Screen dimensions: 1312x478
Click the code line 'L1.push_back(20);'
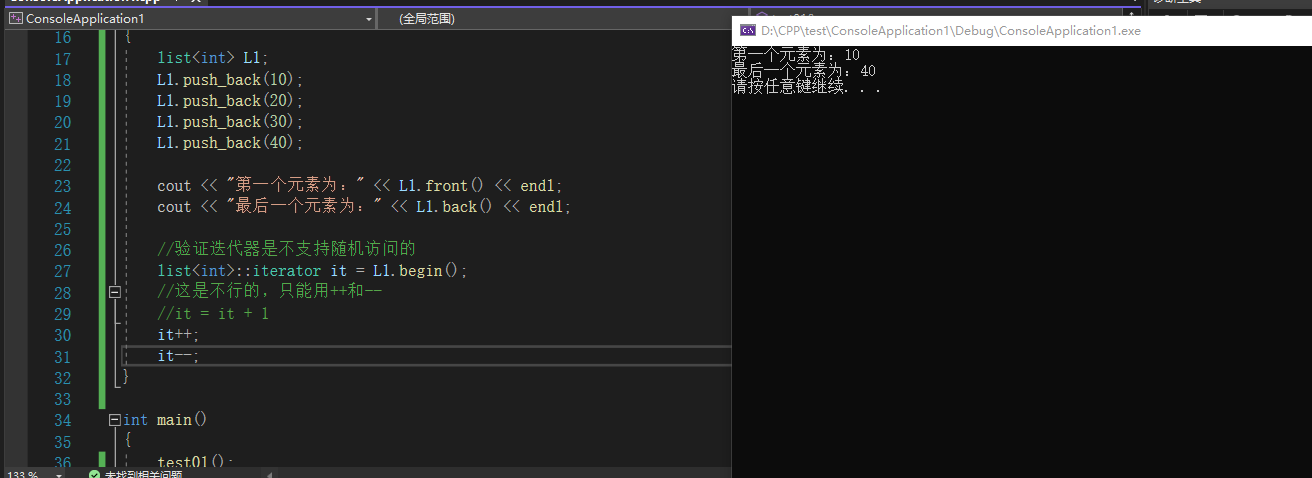coord(229,100)
